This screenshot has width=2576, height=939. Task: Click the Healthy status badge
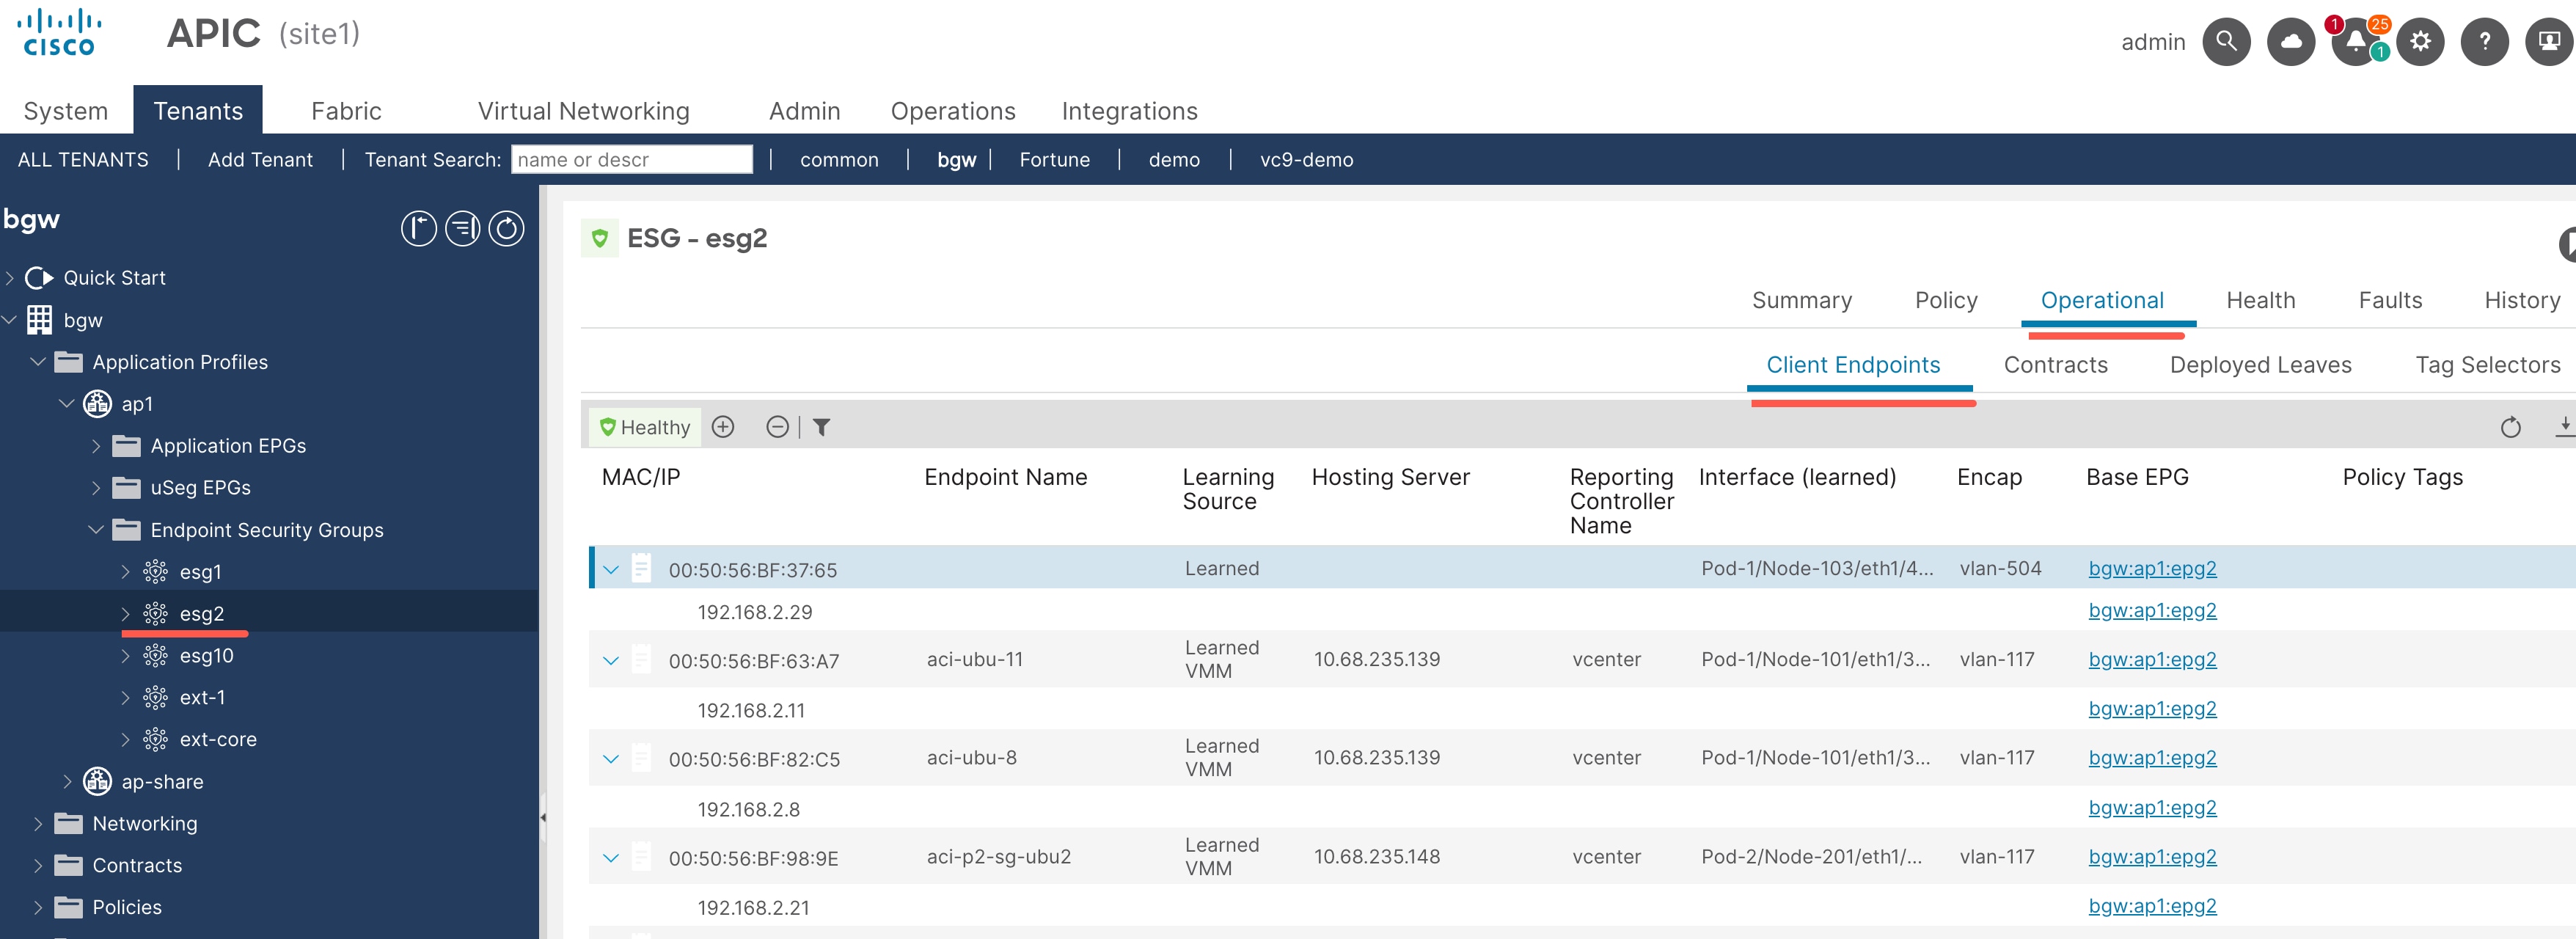click(645, 427)
